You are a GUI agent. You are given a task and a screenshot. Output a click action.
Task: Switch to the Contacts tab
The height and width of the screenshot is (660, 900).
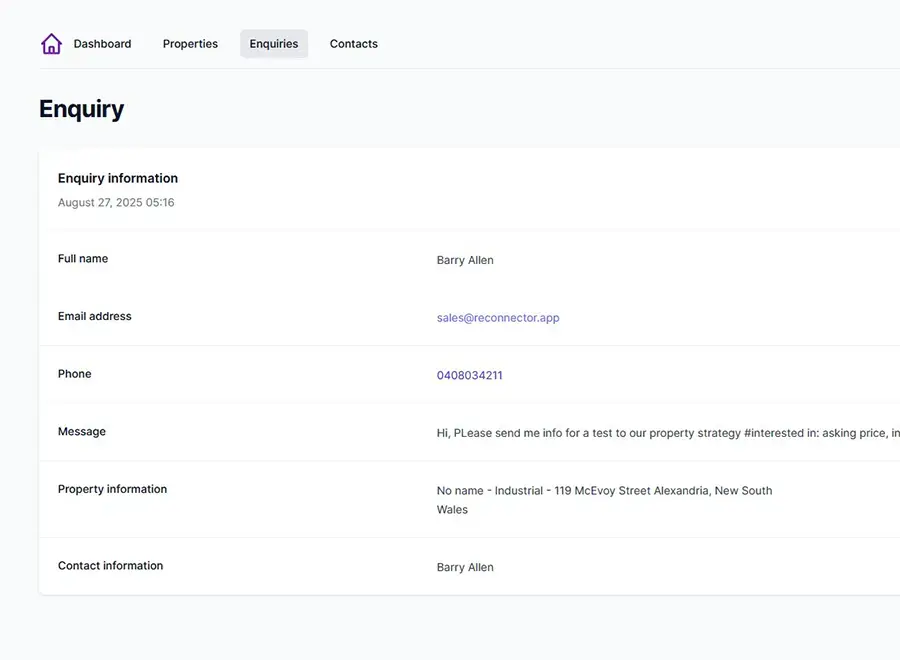click(353, 44)
